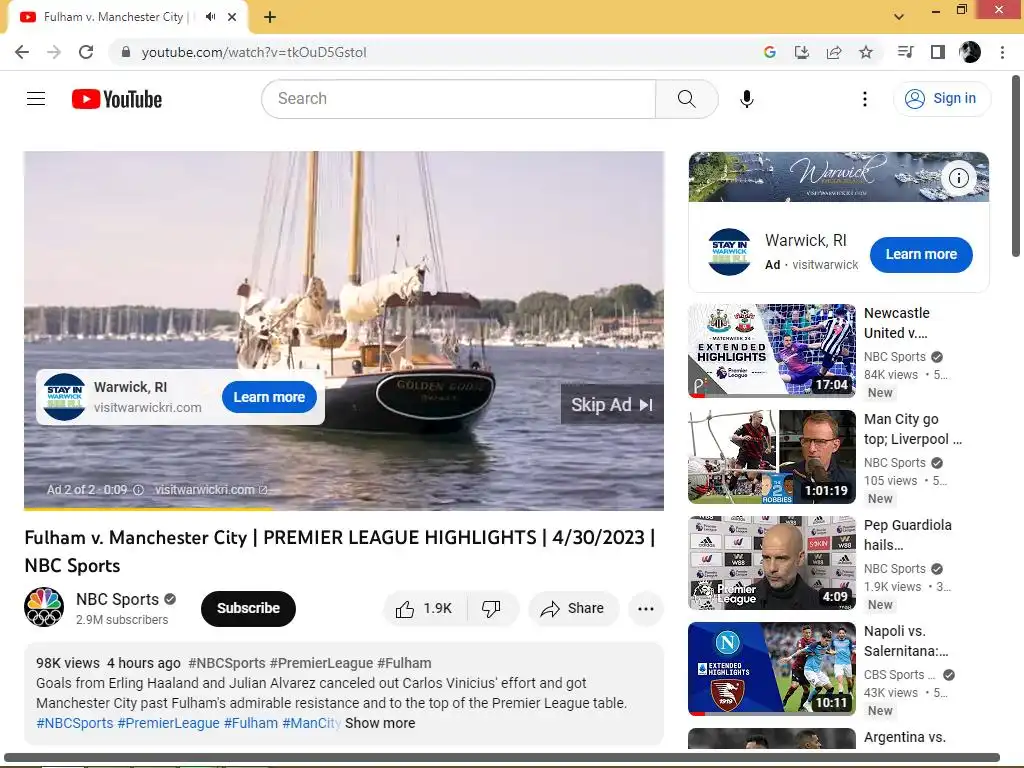This screenshot has height=768, width=1024.
Task: Open more actions ellipsis under the video
Action: point(646,609)
